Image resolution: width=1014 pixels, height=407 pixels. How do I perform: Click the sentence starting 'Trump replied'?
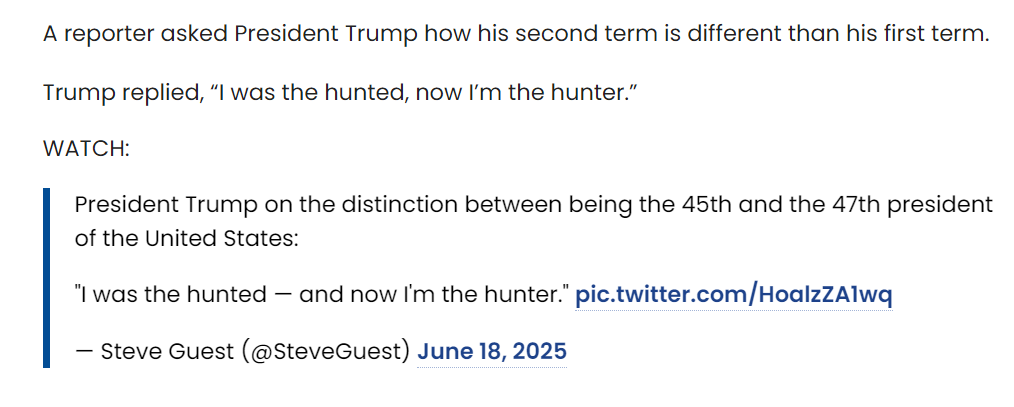(x=340, y=93)
